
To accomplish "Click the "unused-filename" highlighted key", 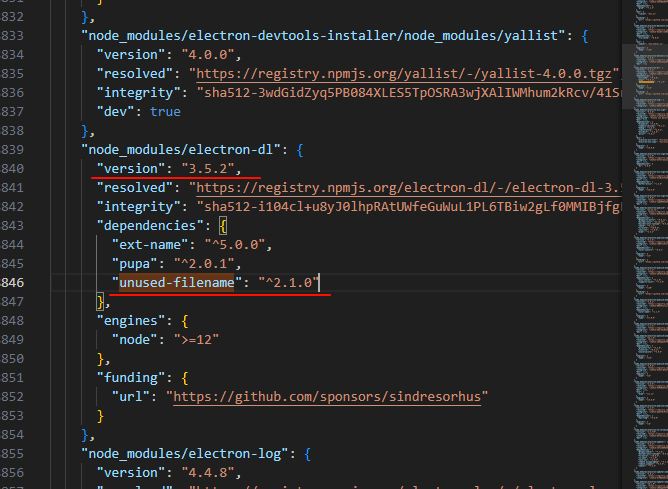I will point(177,282).
